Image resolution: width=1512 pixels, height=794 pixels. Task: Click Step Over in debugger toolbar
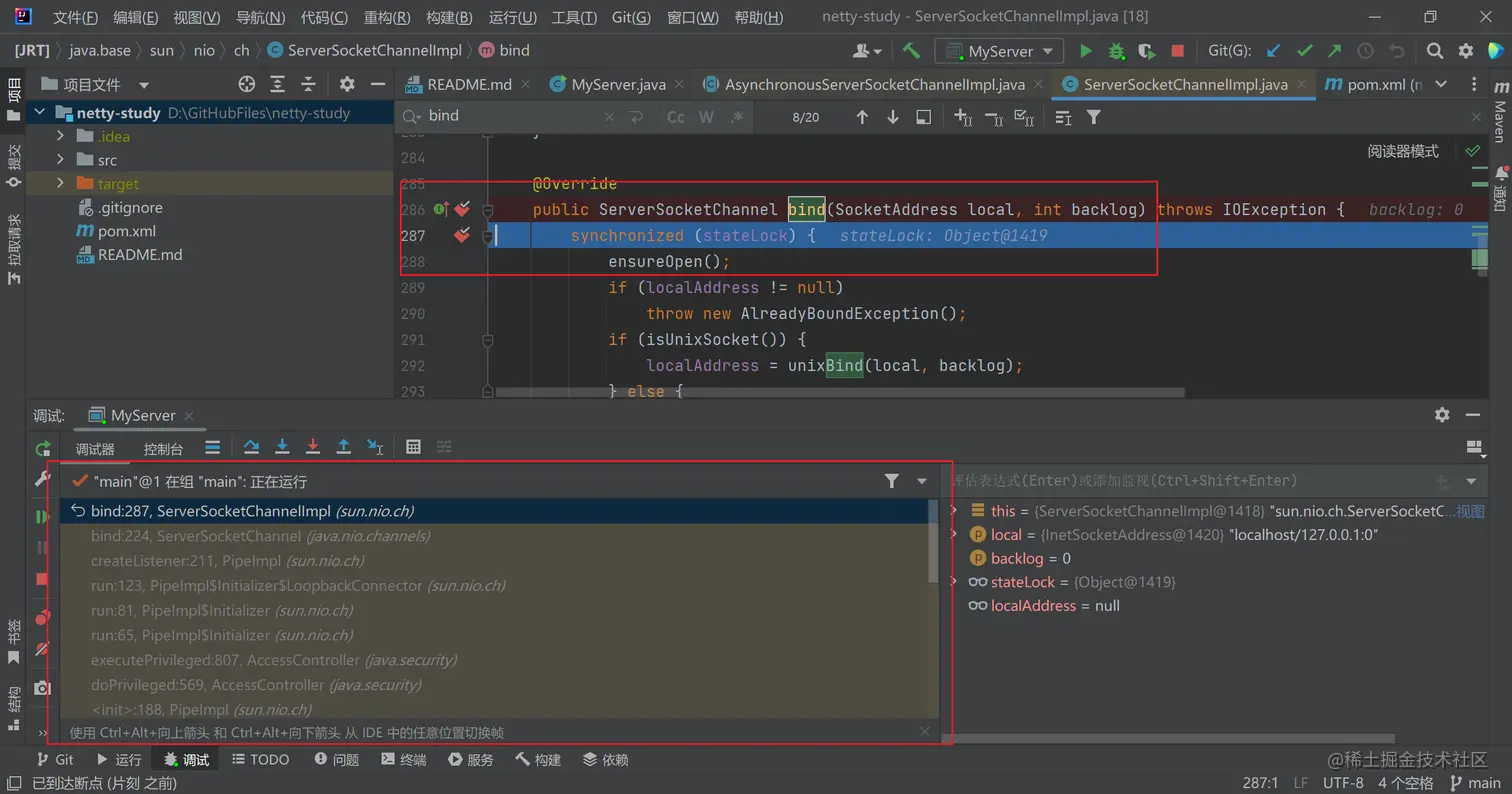coord(251,447)
